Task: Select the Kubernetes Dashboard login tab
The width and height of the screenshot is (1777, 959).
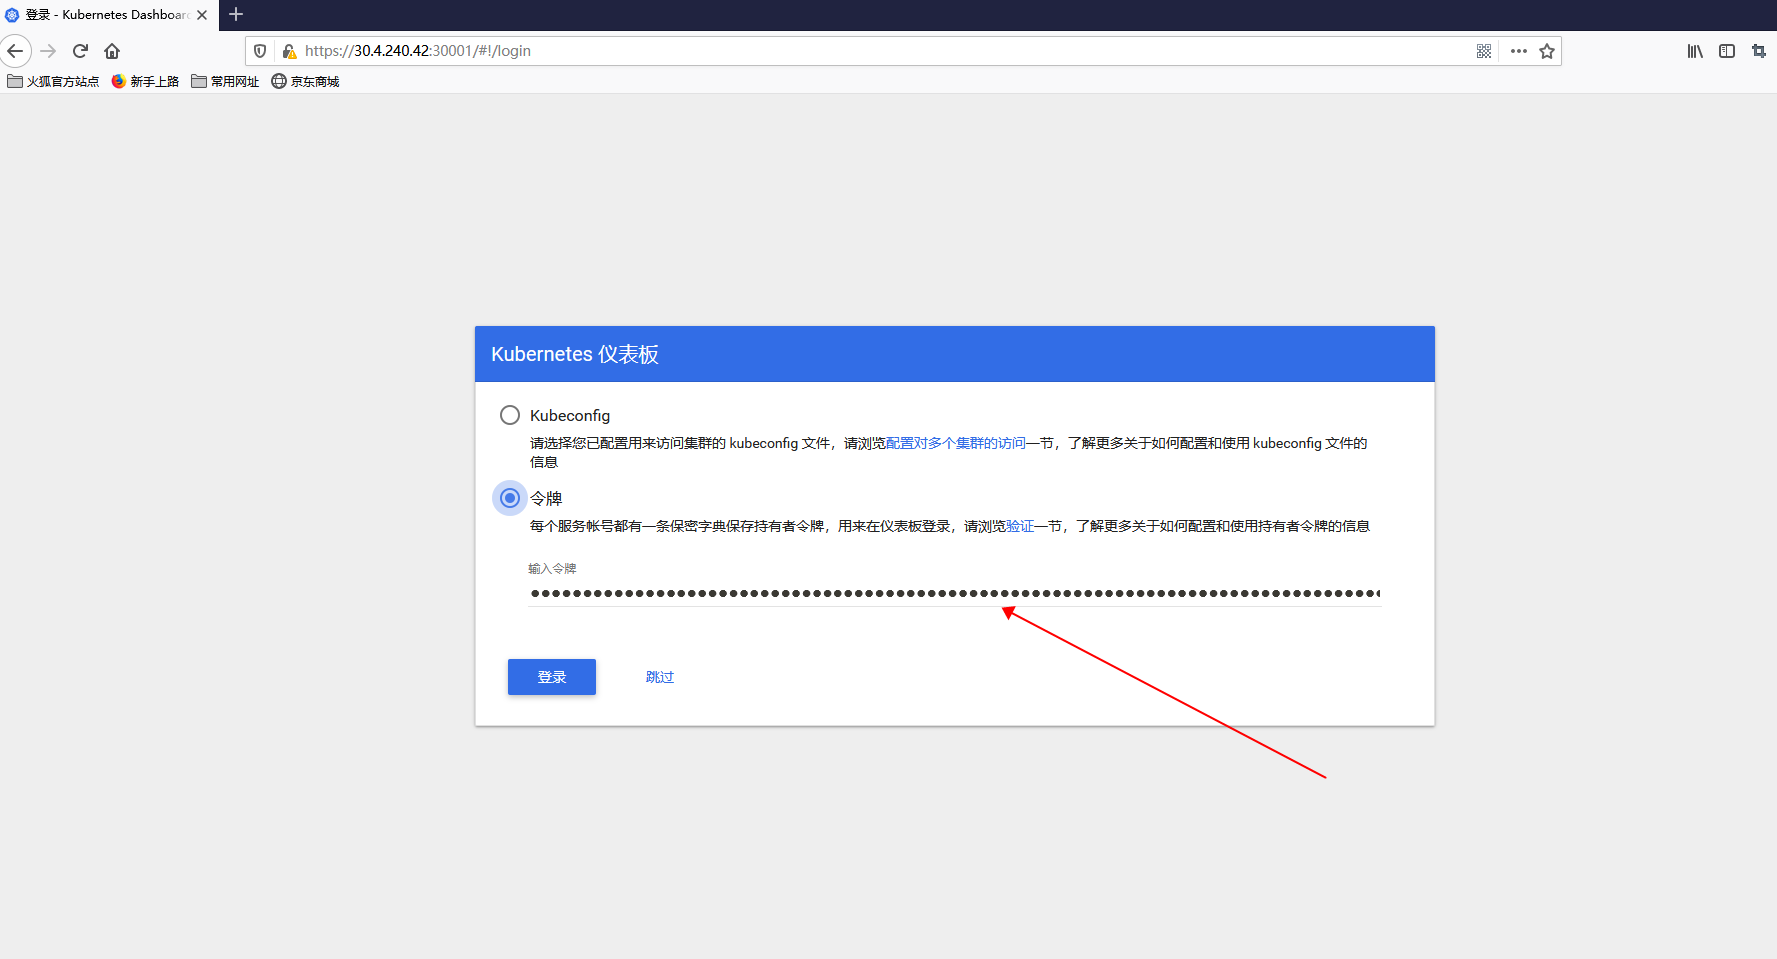Action: click(108, 15)
